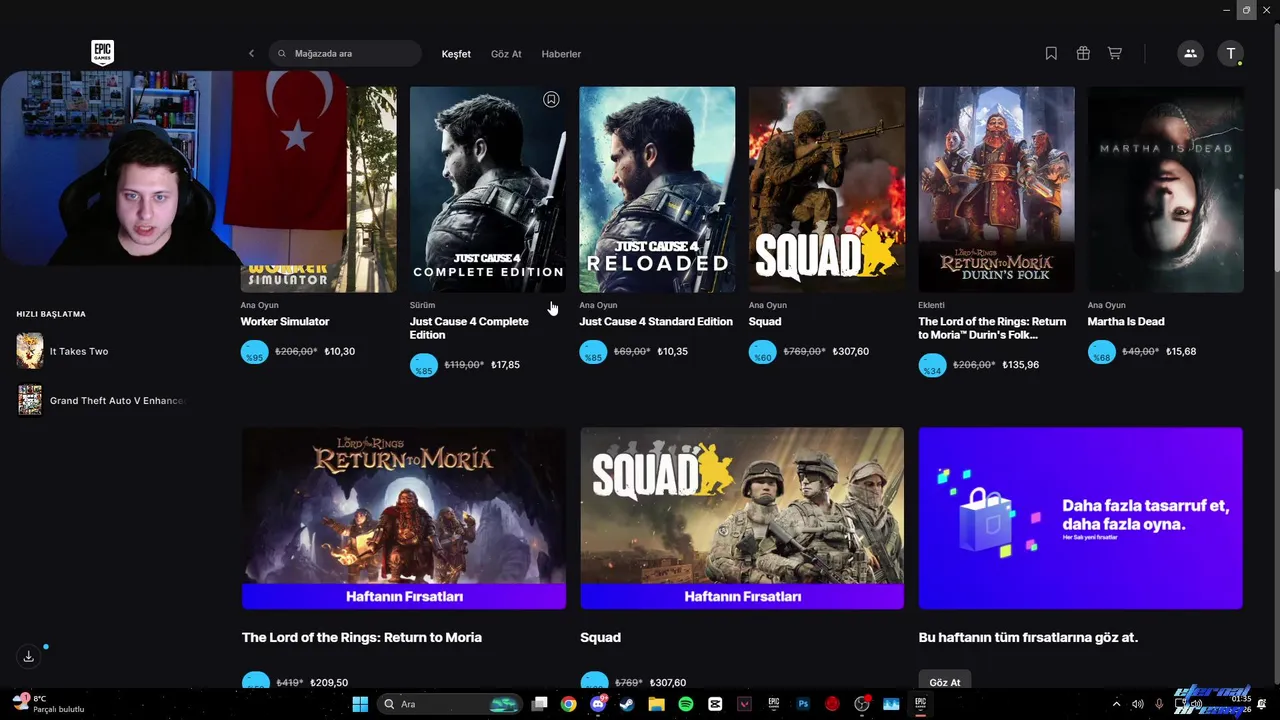The height and width of the screenshot is (720, 1280).
Task: Open the notification bell in the tray
Action: (1263, 704)
